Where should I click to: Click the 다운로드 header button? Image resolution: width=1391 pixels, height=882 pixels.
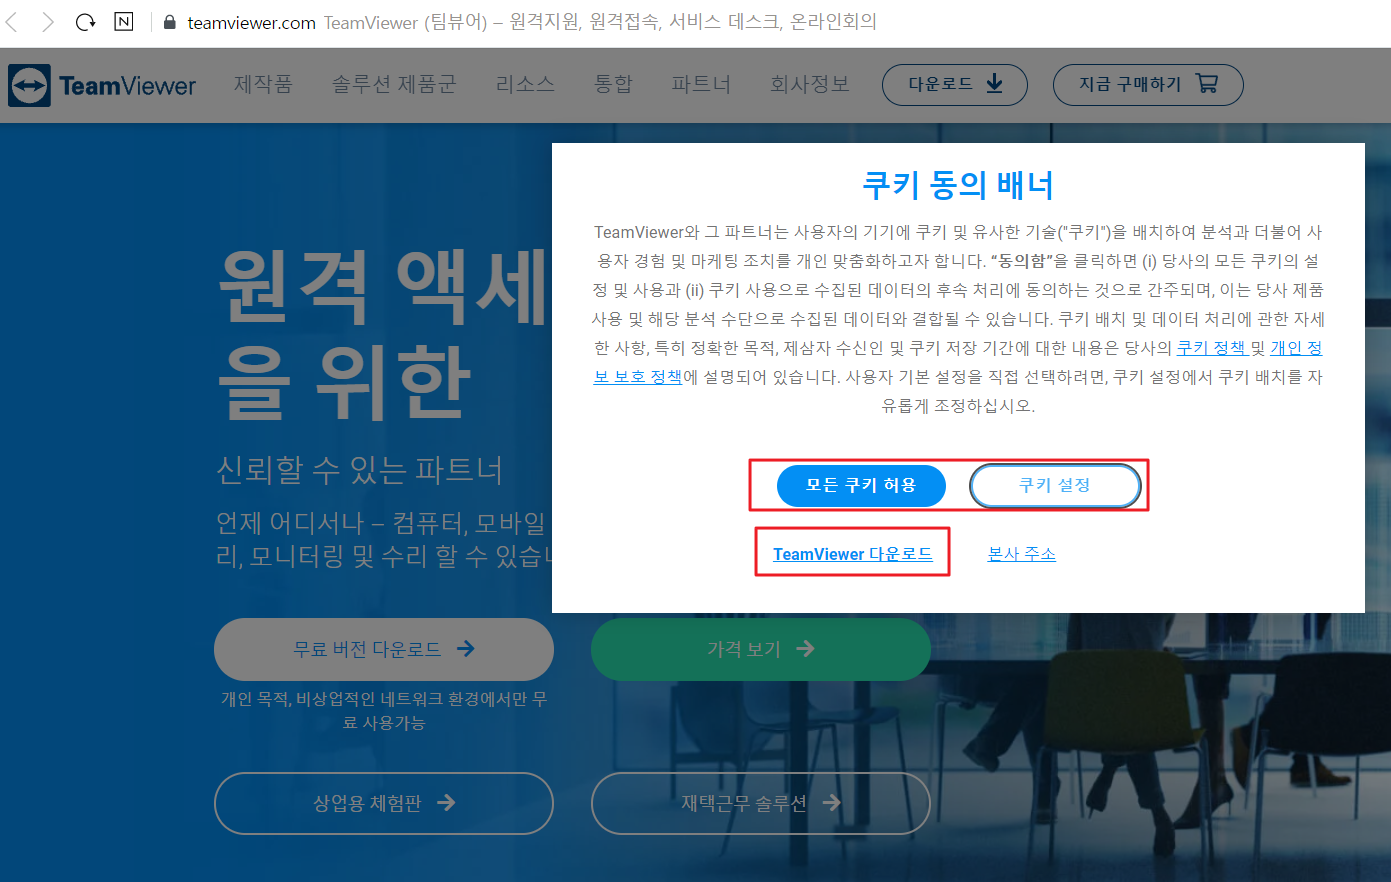point(955,85)
